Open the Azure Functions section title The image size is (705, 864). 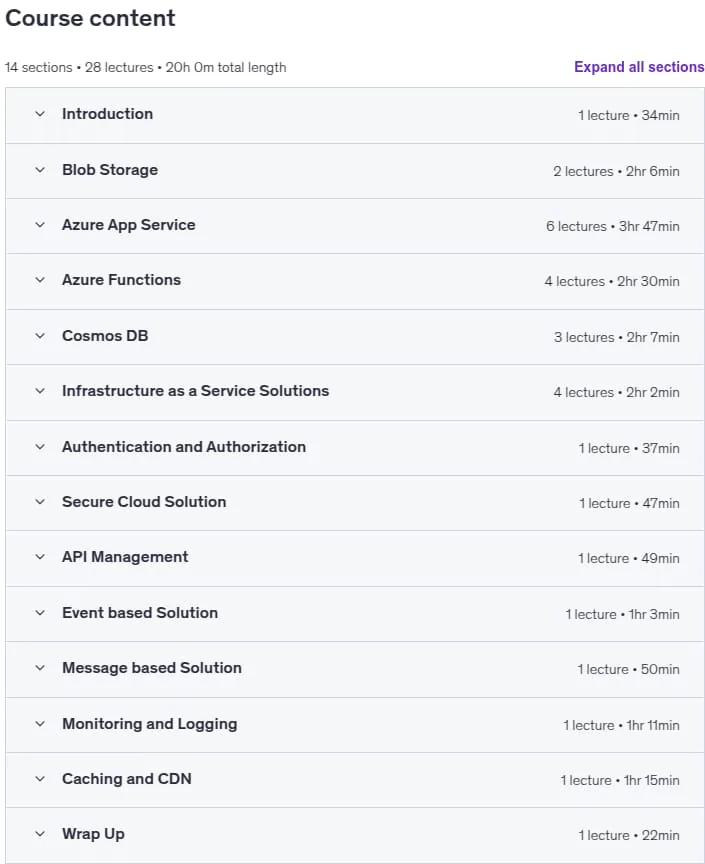[x=121, y=280]
